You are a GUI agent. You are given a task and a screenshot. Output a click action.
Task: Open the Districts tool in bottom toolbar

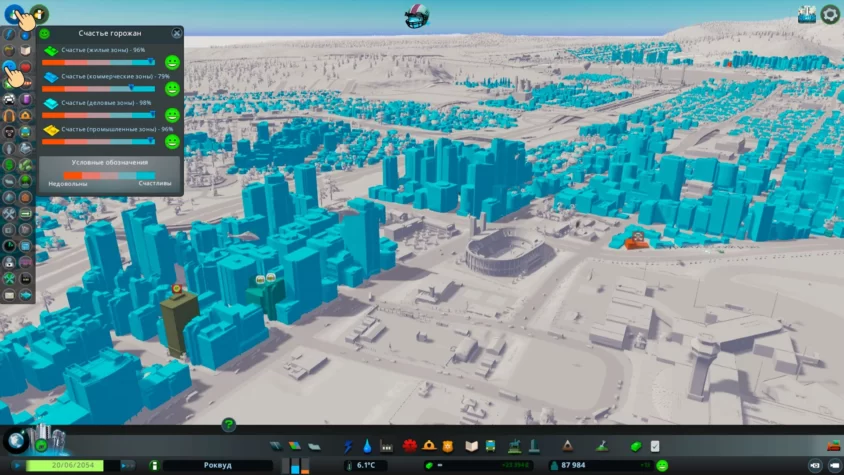(x=314, y=446)
